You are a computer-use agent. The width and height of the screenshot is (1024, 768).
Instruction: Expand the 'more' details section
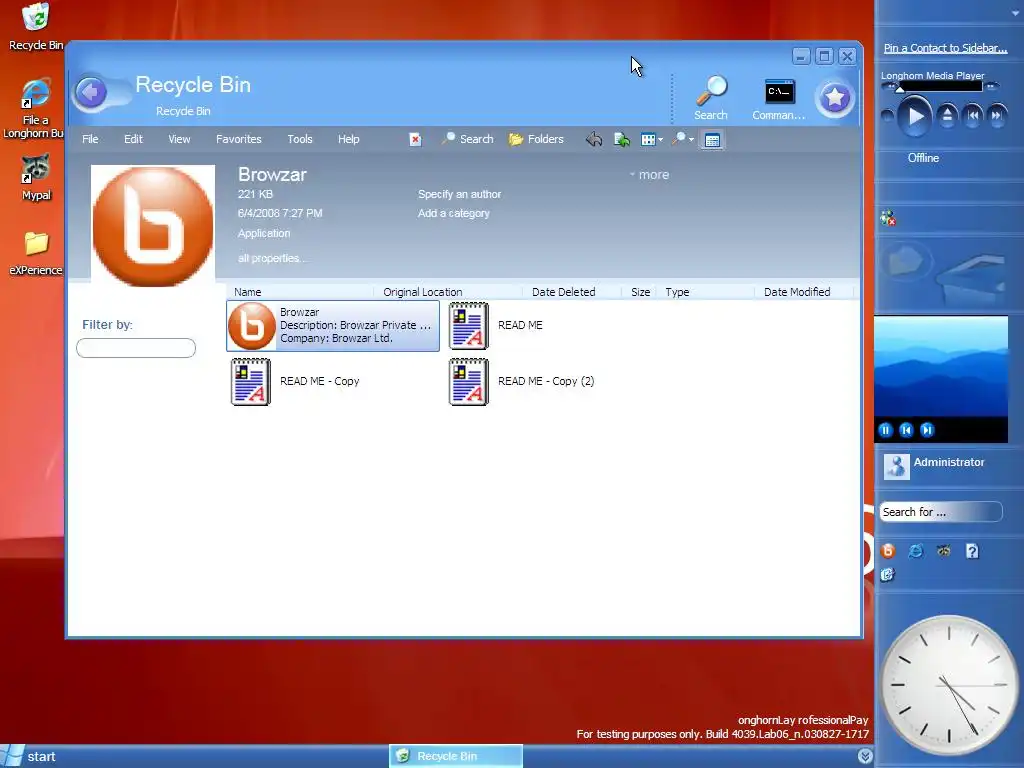click(x=650, y=174)
